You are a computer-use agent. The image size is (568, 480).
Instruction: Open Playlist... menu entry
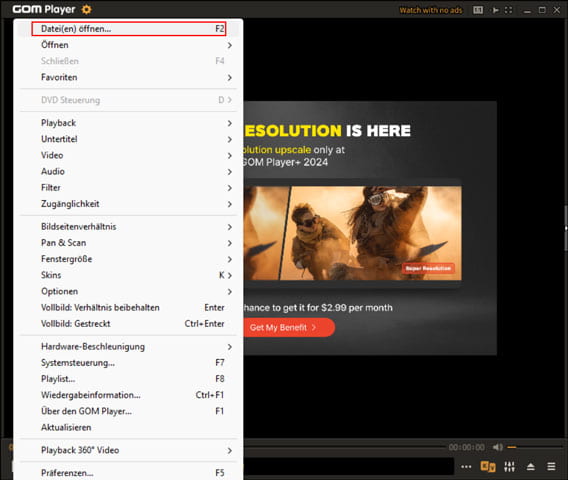(129, 379)
